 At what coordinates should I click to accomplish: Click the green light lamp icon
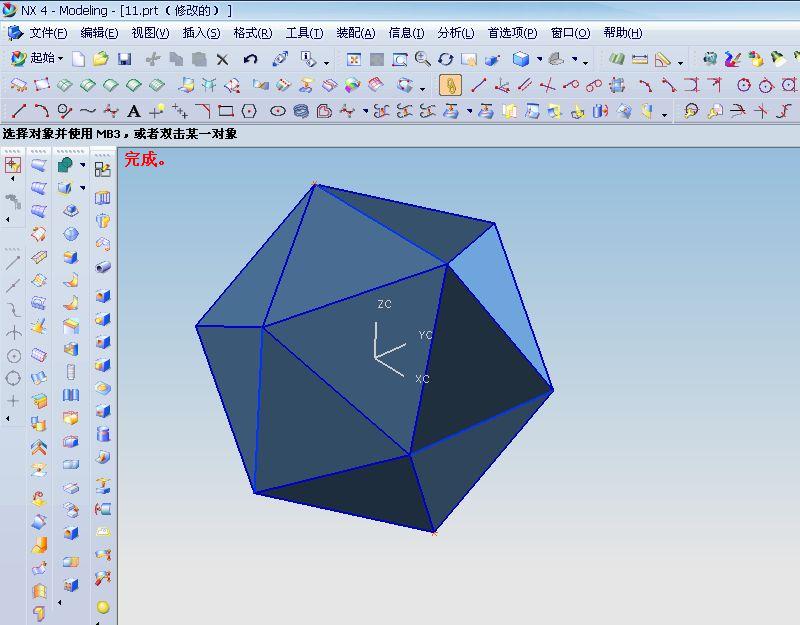777,59
